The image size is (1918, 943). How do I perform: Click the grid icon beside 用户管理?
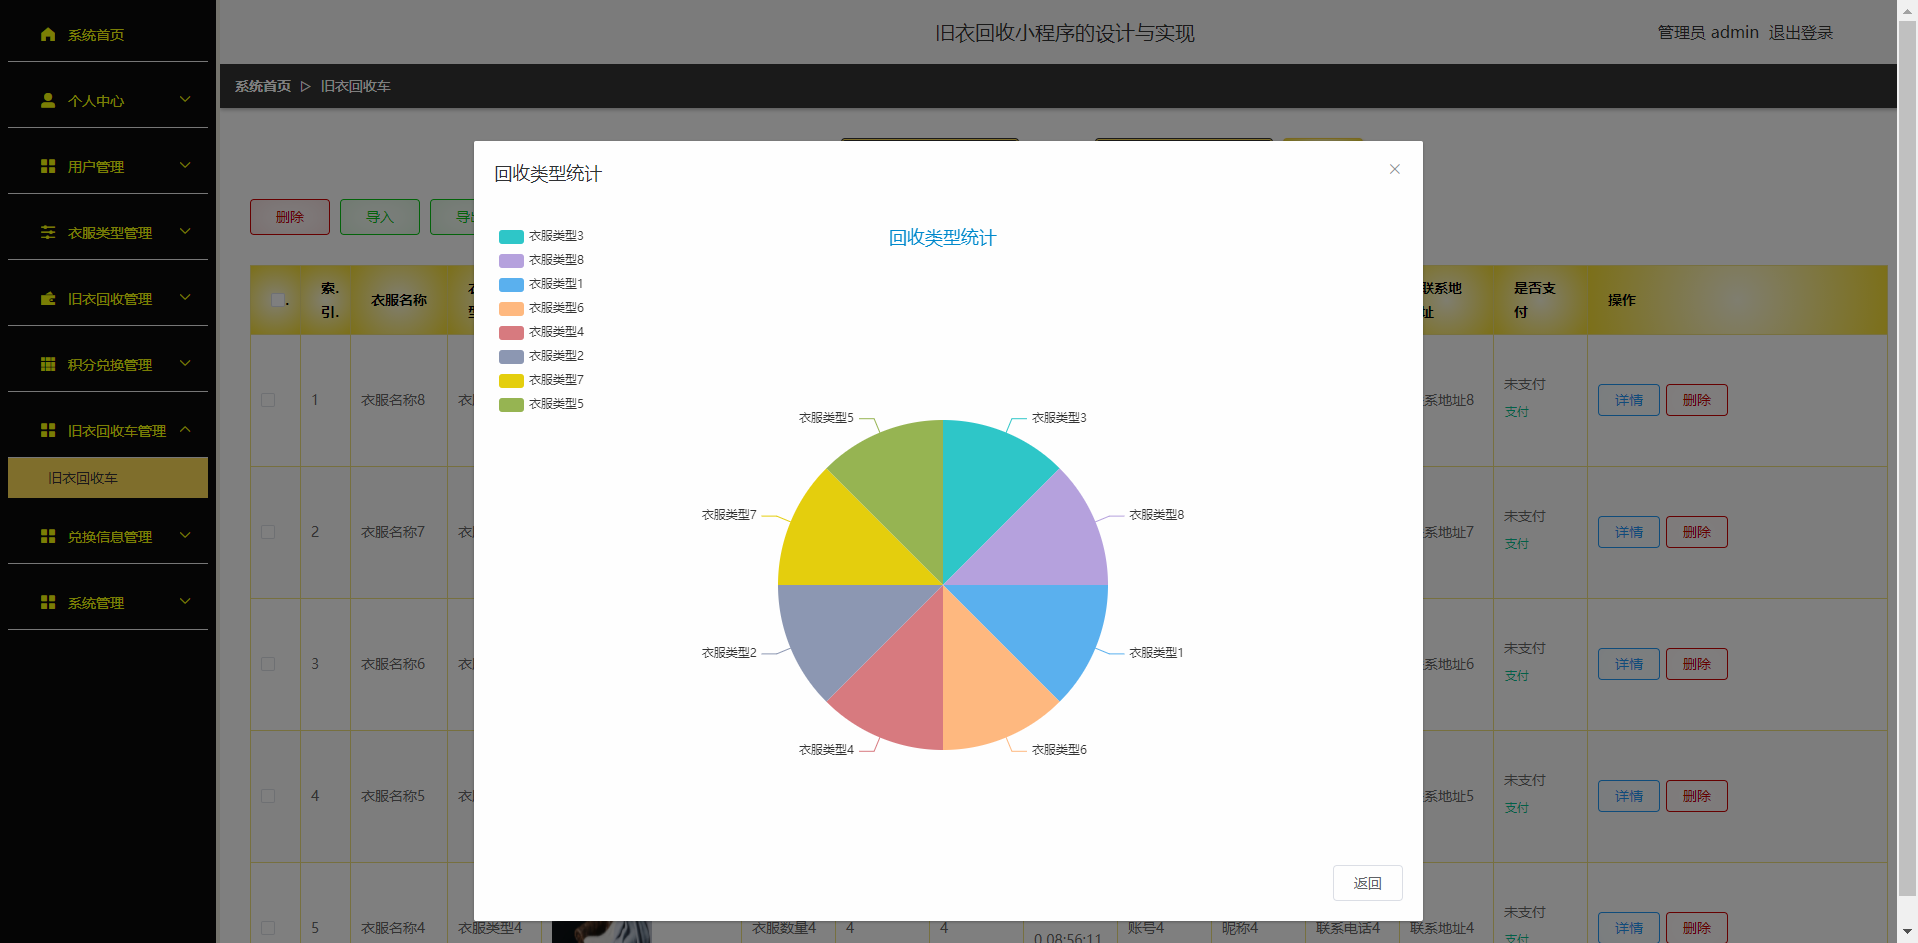47,167
